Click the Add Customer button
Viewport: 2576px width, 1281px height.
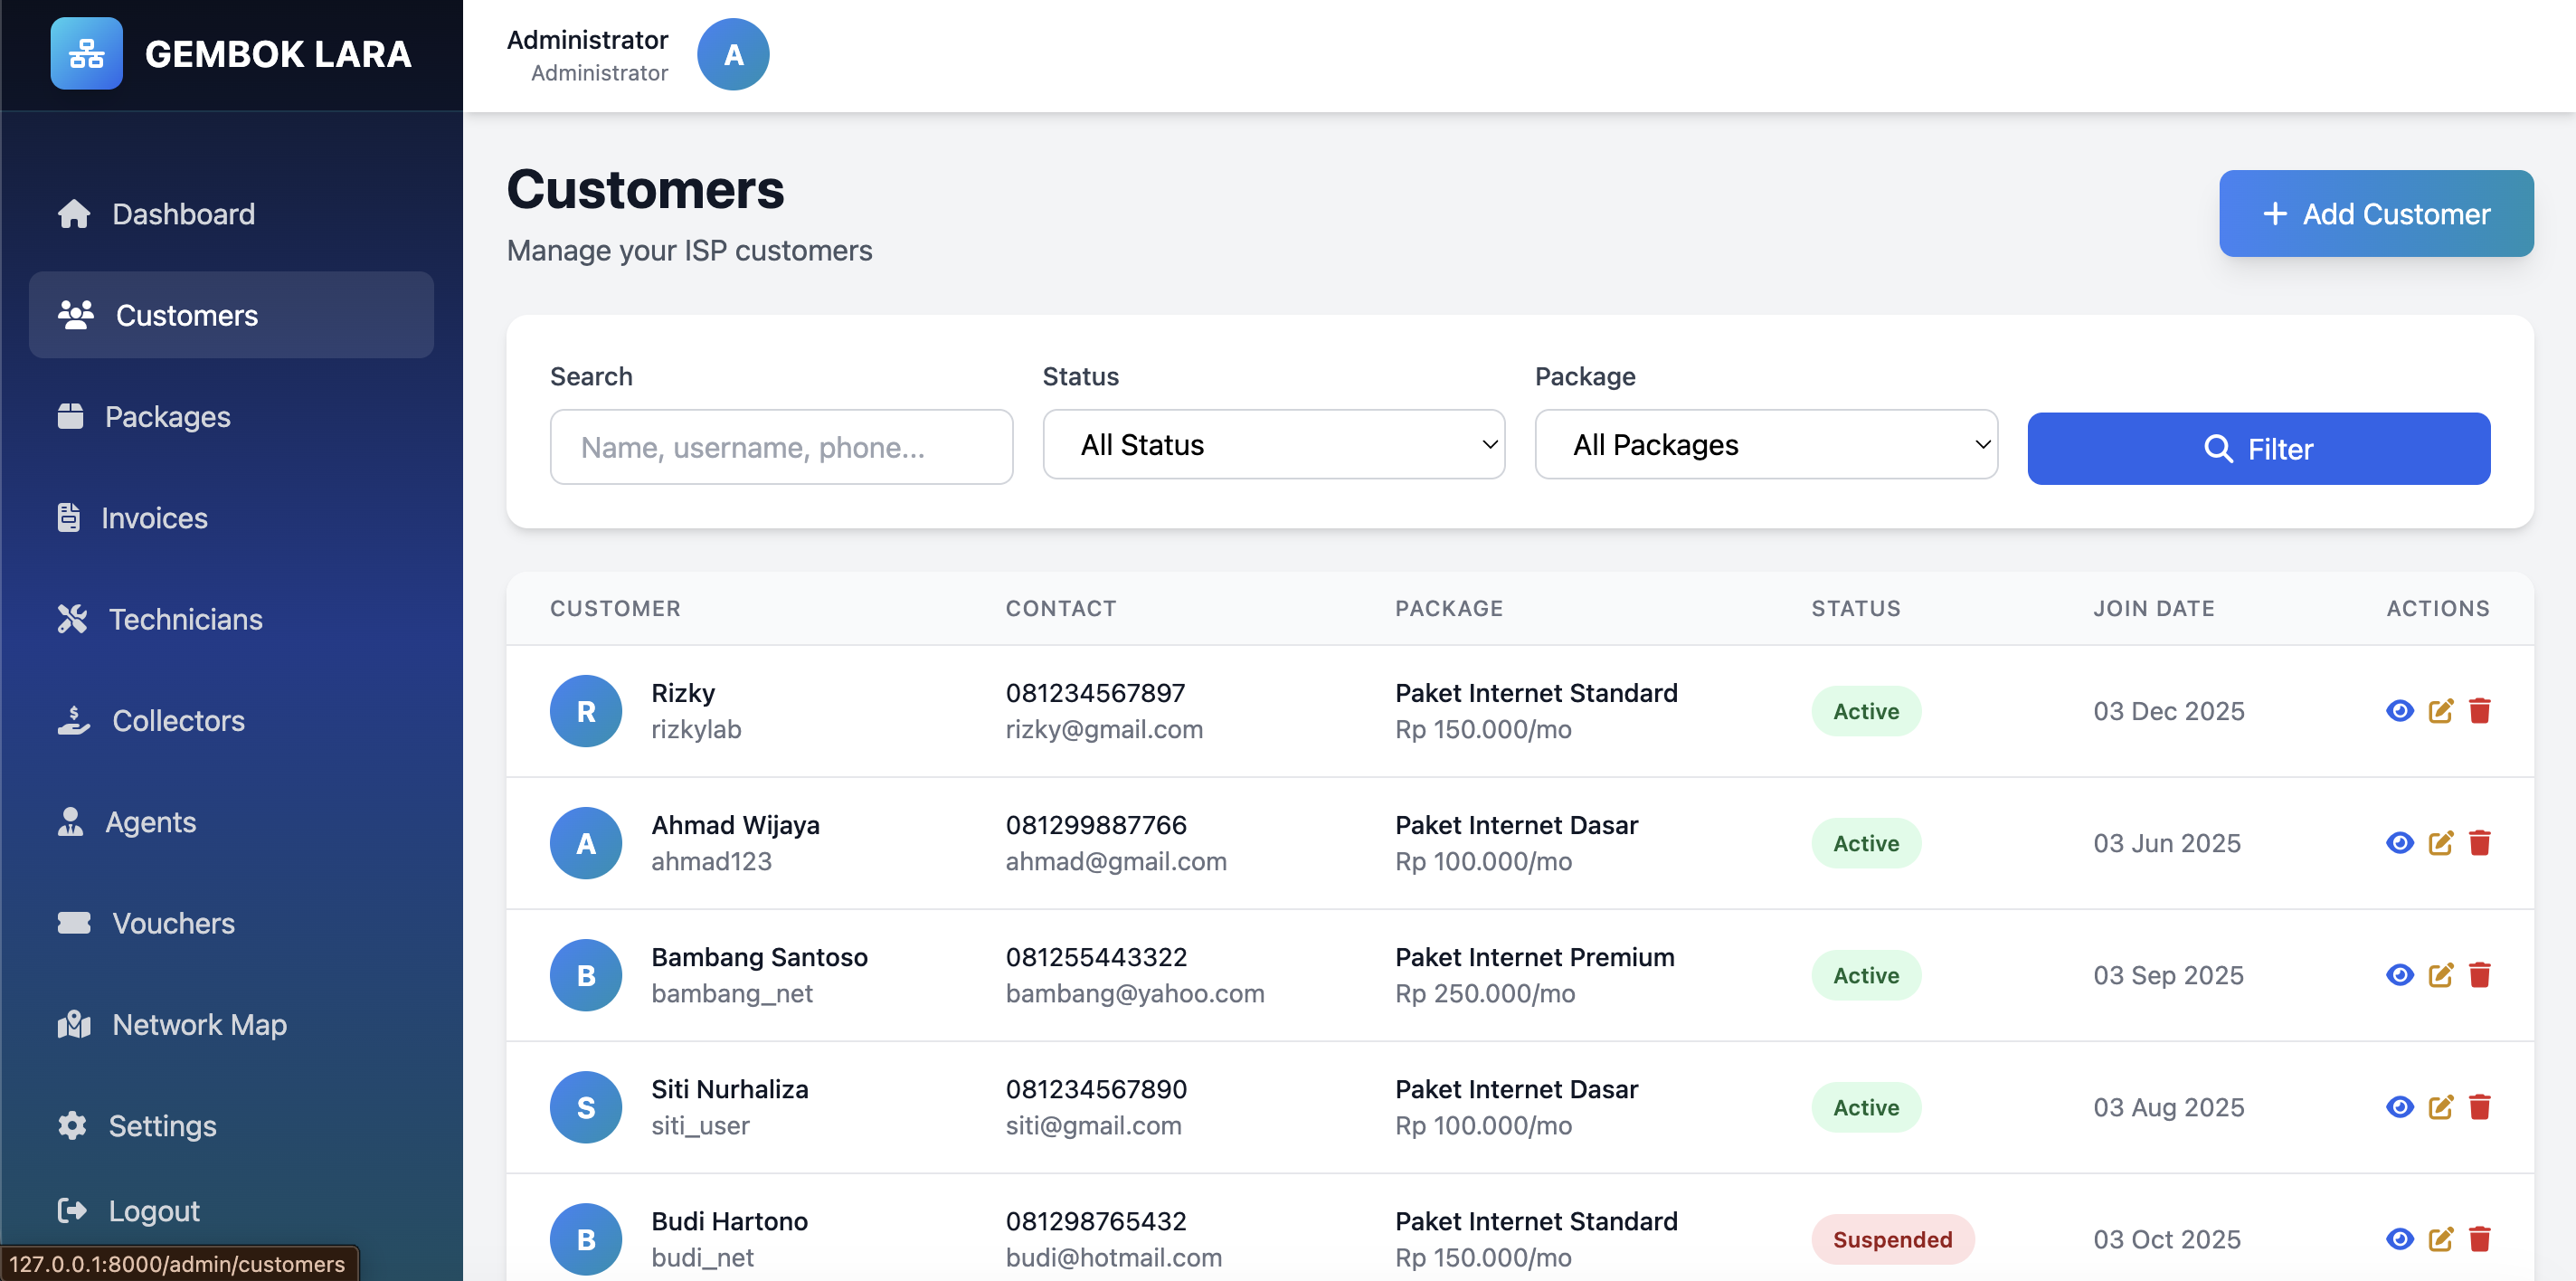(x=2375, y=214)
